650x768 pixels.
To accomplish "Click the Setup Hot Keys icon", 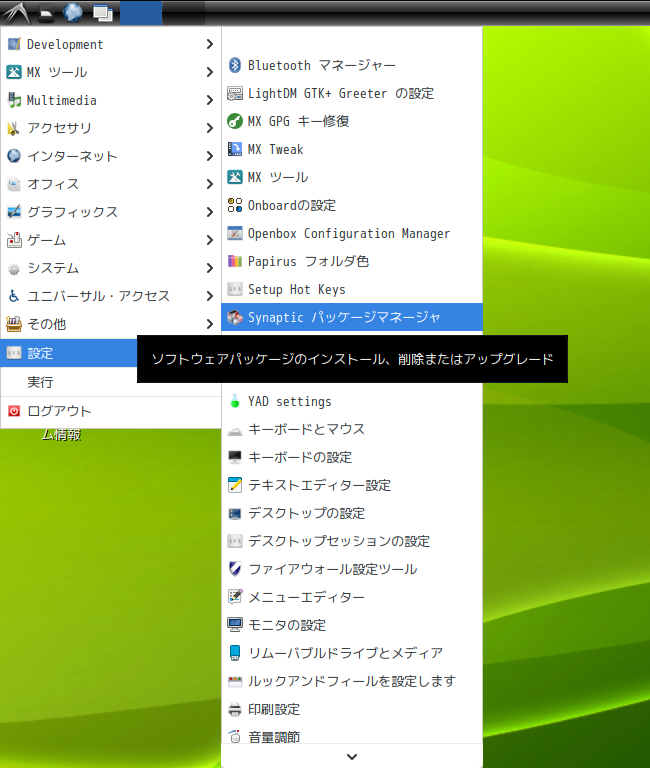I will point(235,289).
